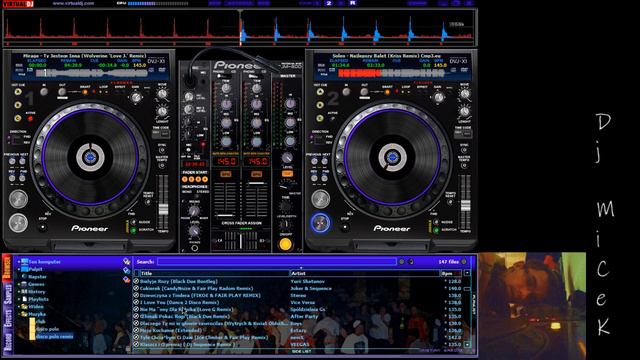The image size is (640, 360).
Task: Select the Napster tree item
Action: click(37, 277)
